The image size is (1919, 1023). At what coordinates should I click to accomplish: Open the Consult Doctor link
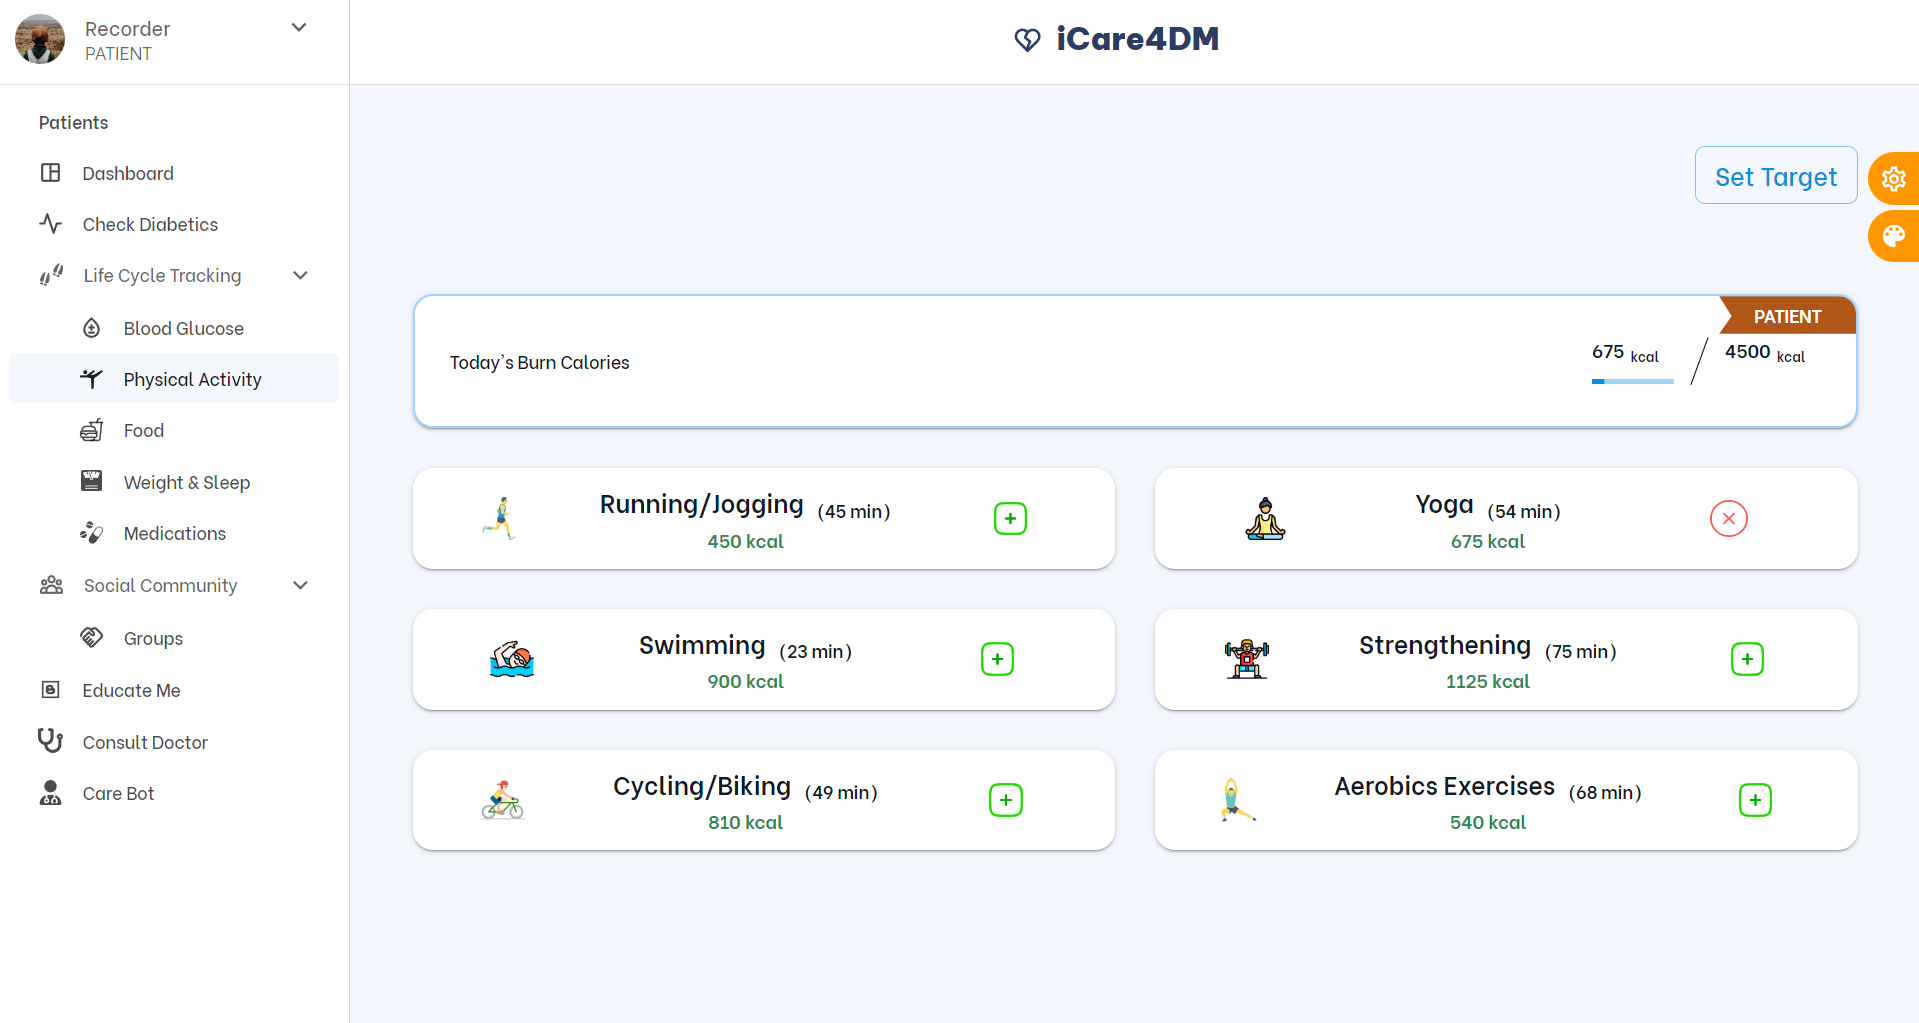(145, 742)
